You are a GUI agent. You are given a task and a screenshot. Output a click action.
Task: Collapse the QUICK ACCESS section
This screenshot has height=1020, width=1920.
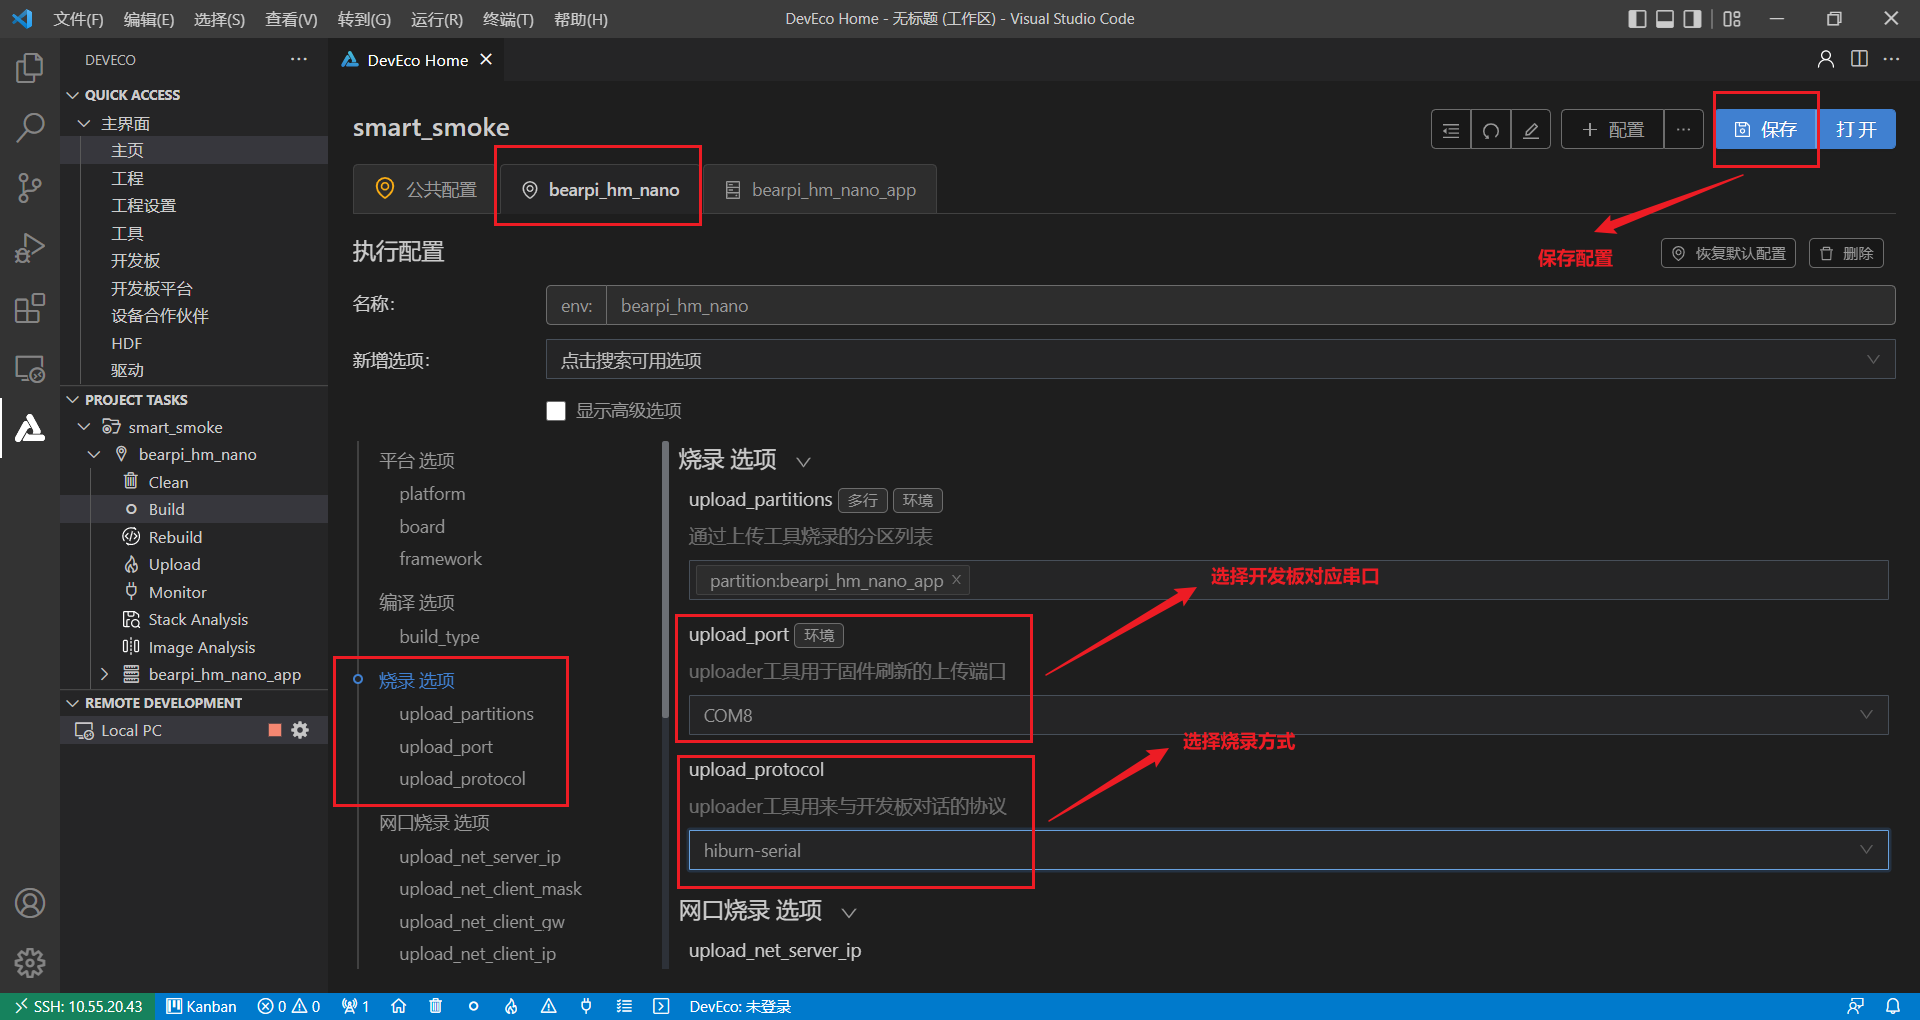tap(72, 95)
